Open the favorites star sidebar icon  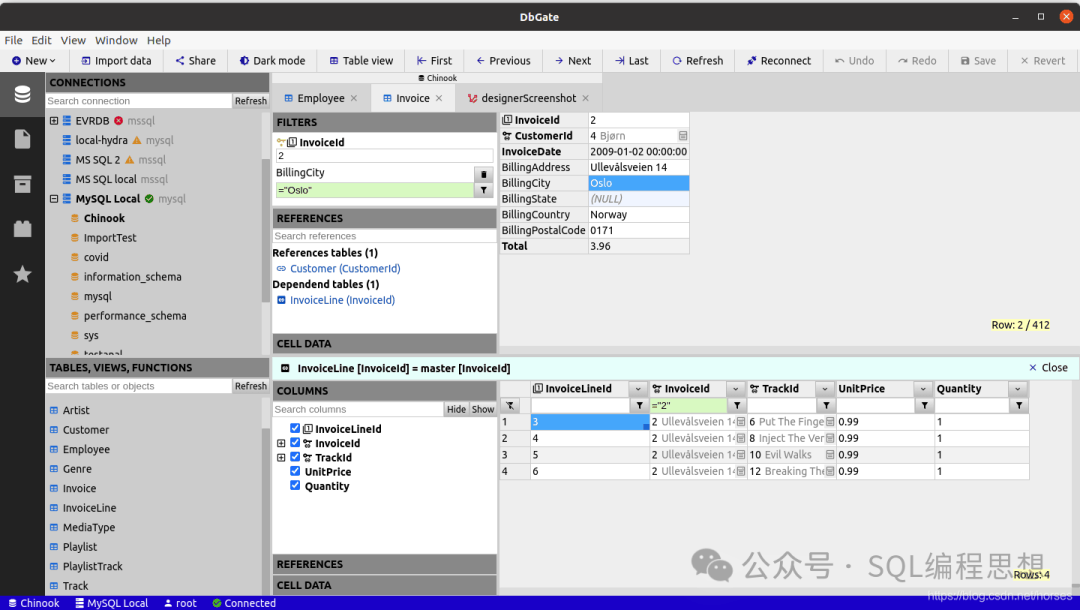point(22,274)
